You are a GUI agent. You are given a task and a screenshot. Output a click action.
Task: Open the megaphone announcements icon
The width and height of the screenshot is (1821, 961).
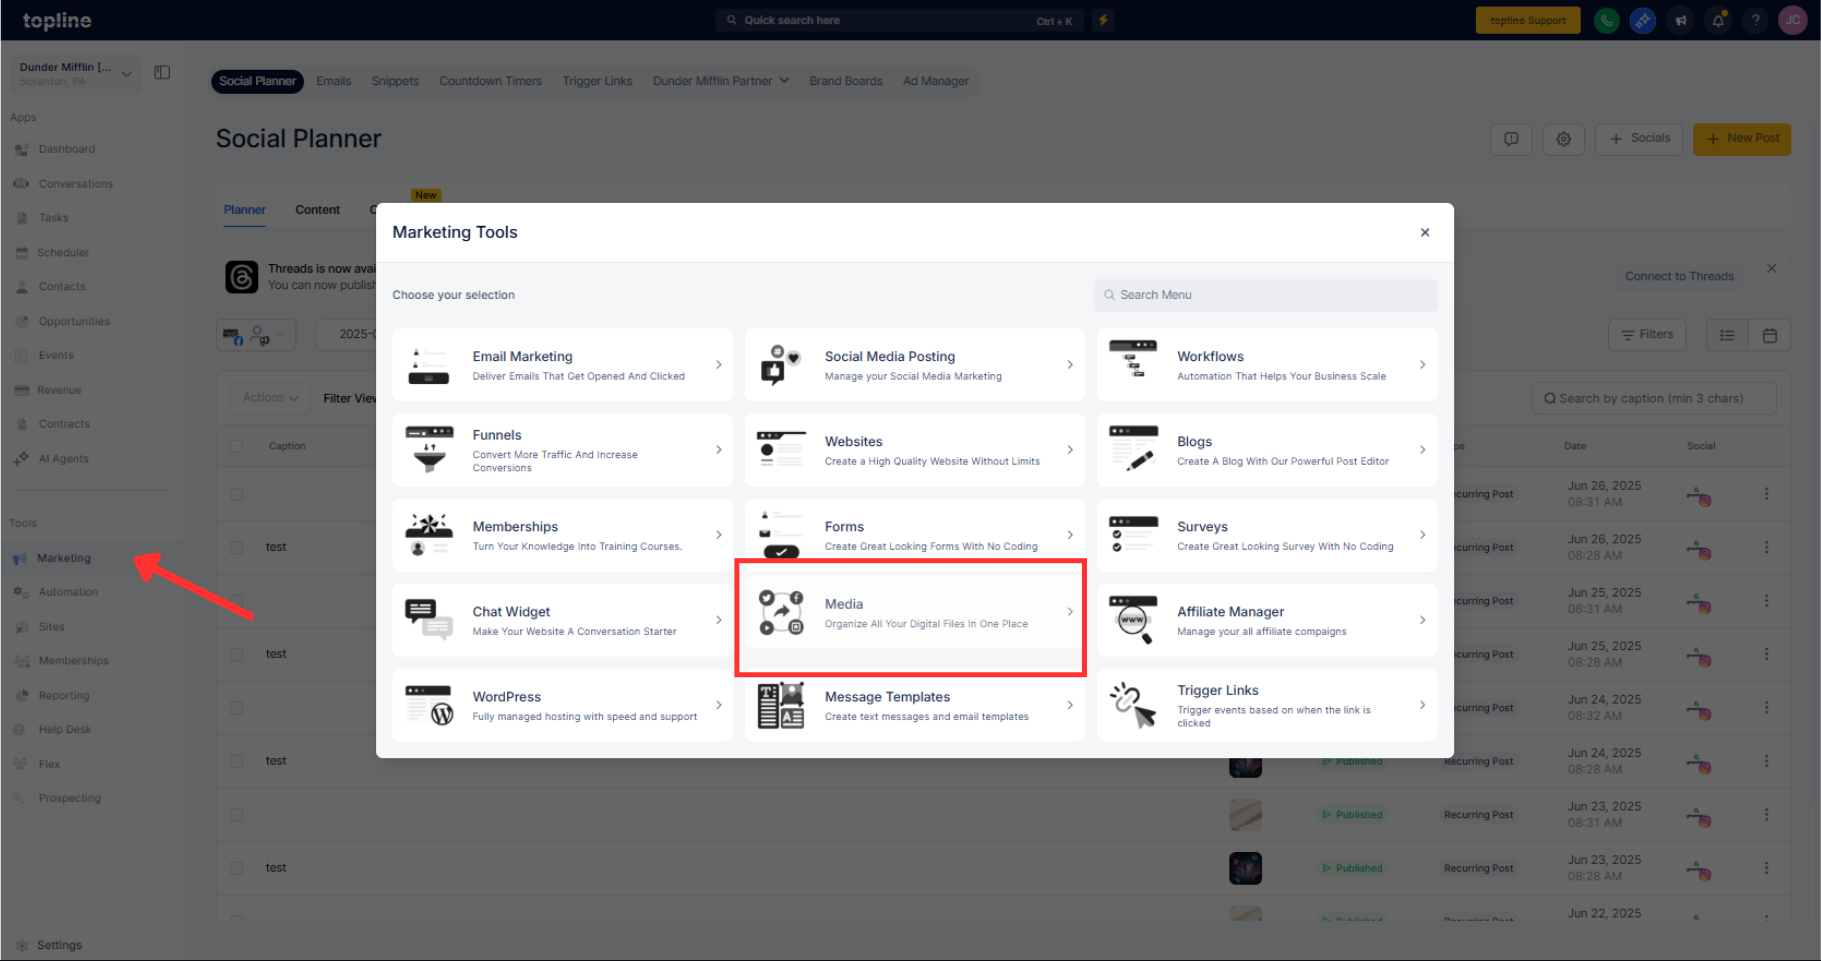pos(1681,20)
